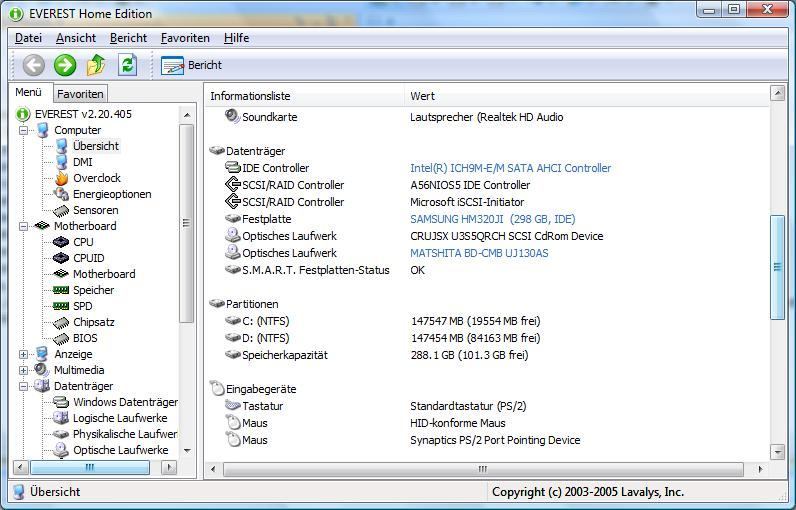Select Übersicht in the tree

point(95,146)
